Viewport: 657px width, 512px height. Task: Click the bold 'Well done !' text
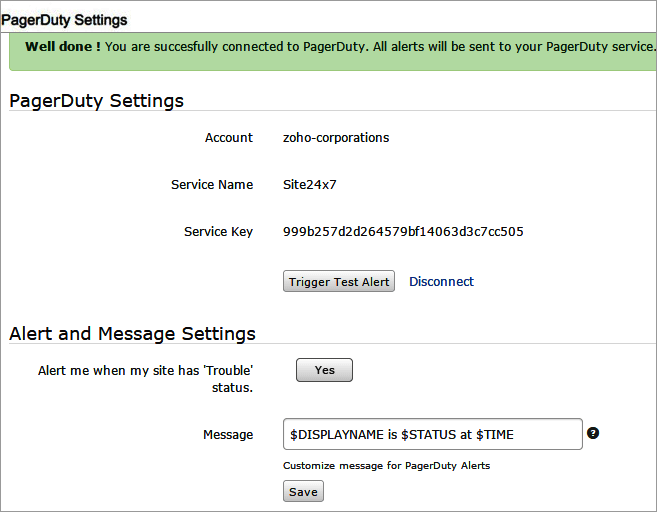(x=63, y=46)
